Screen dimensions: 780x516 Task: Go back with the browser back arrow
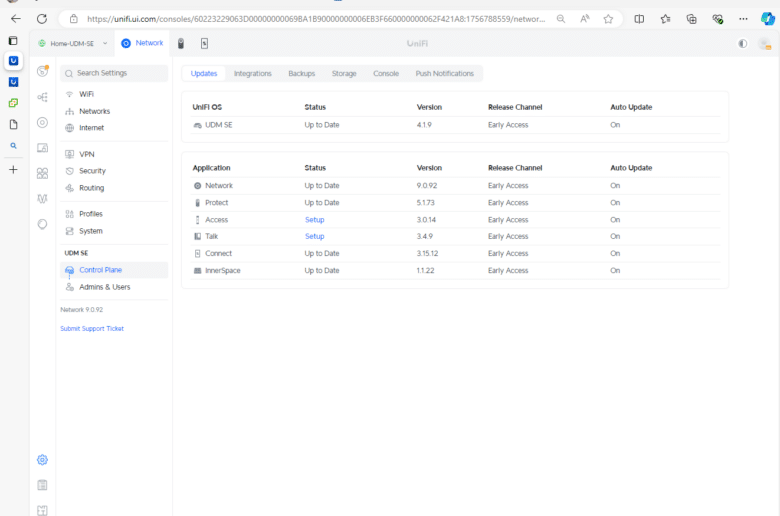click(16, 19)
